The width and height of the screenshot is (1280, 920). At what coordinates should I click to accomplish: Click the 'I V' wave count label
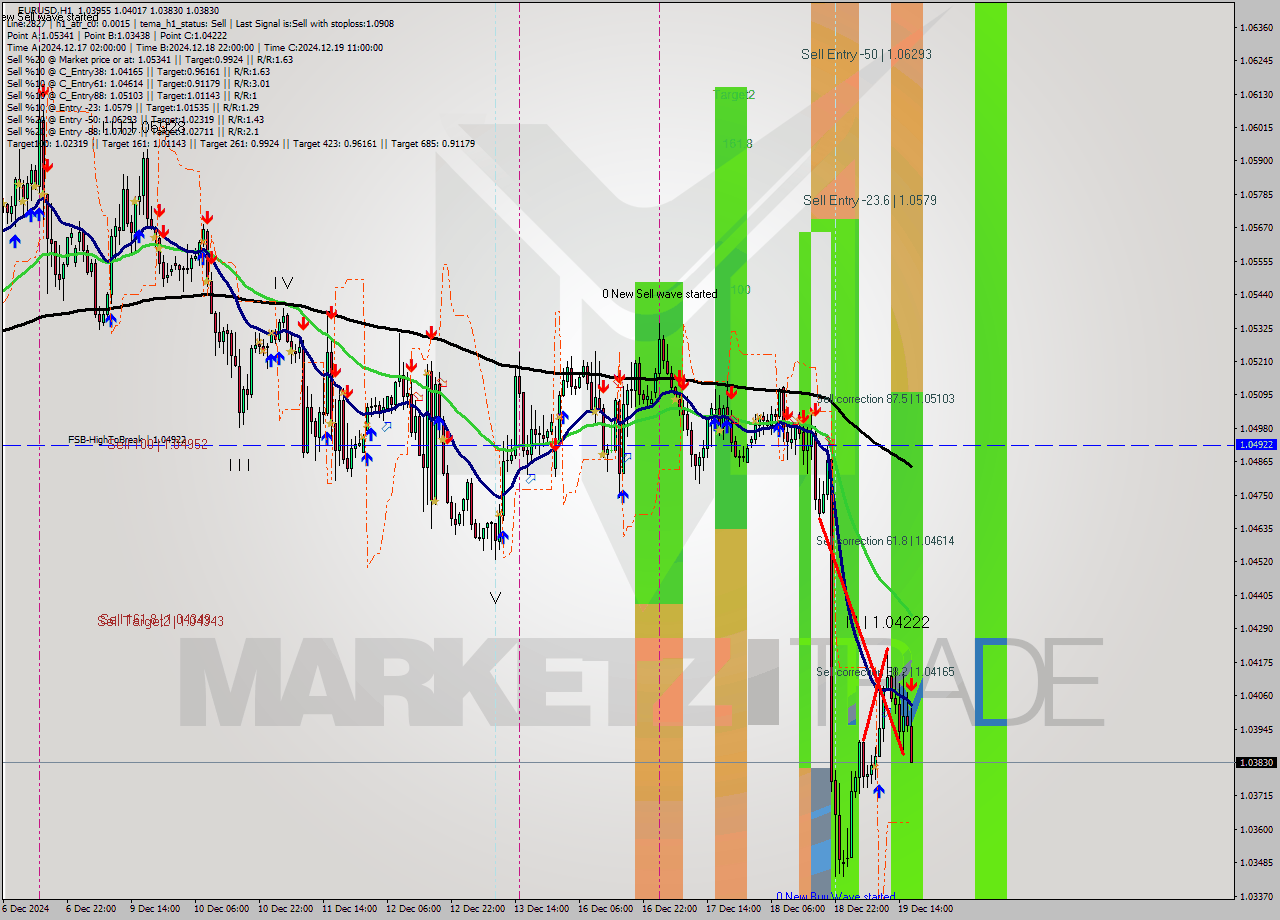(x=283, y=283)
